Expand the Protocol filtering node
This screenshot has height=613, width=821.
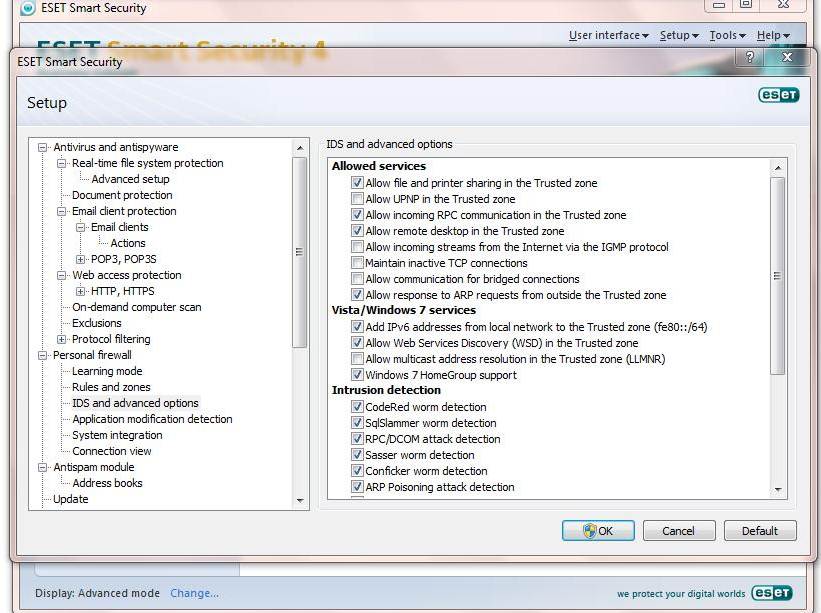click(x=62, y=339)
